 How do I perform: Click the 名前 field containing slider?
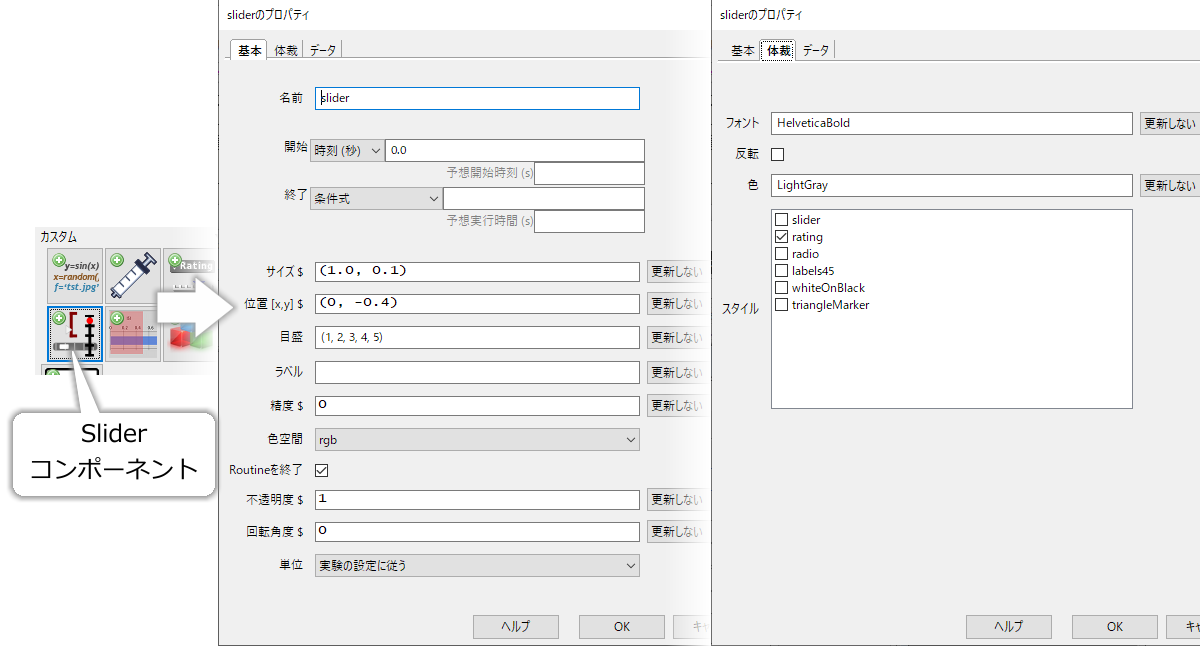[x=477, y=98]
